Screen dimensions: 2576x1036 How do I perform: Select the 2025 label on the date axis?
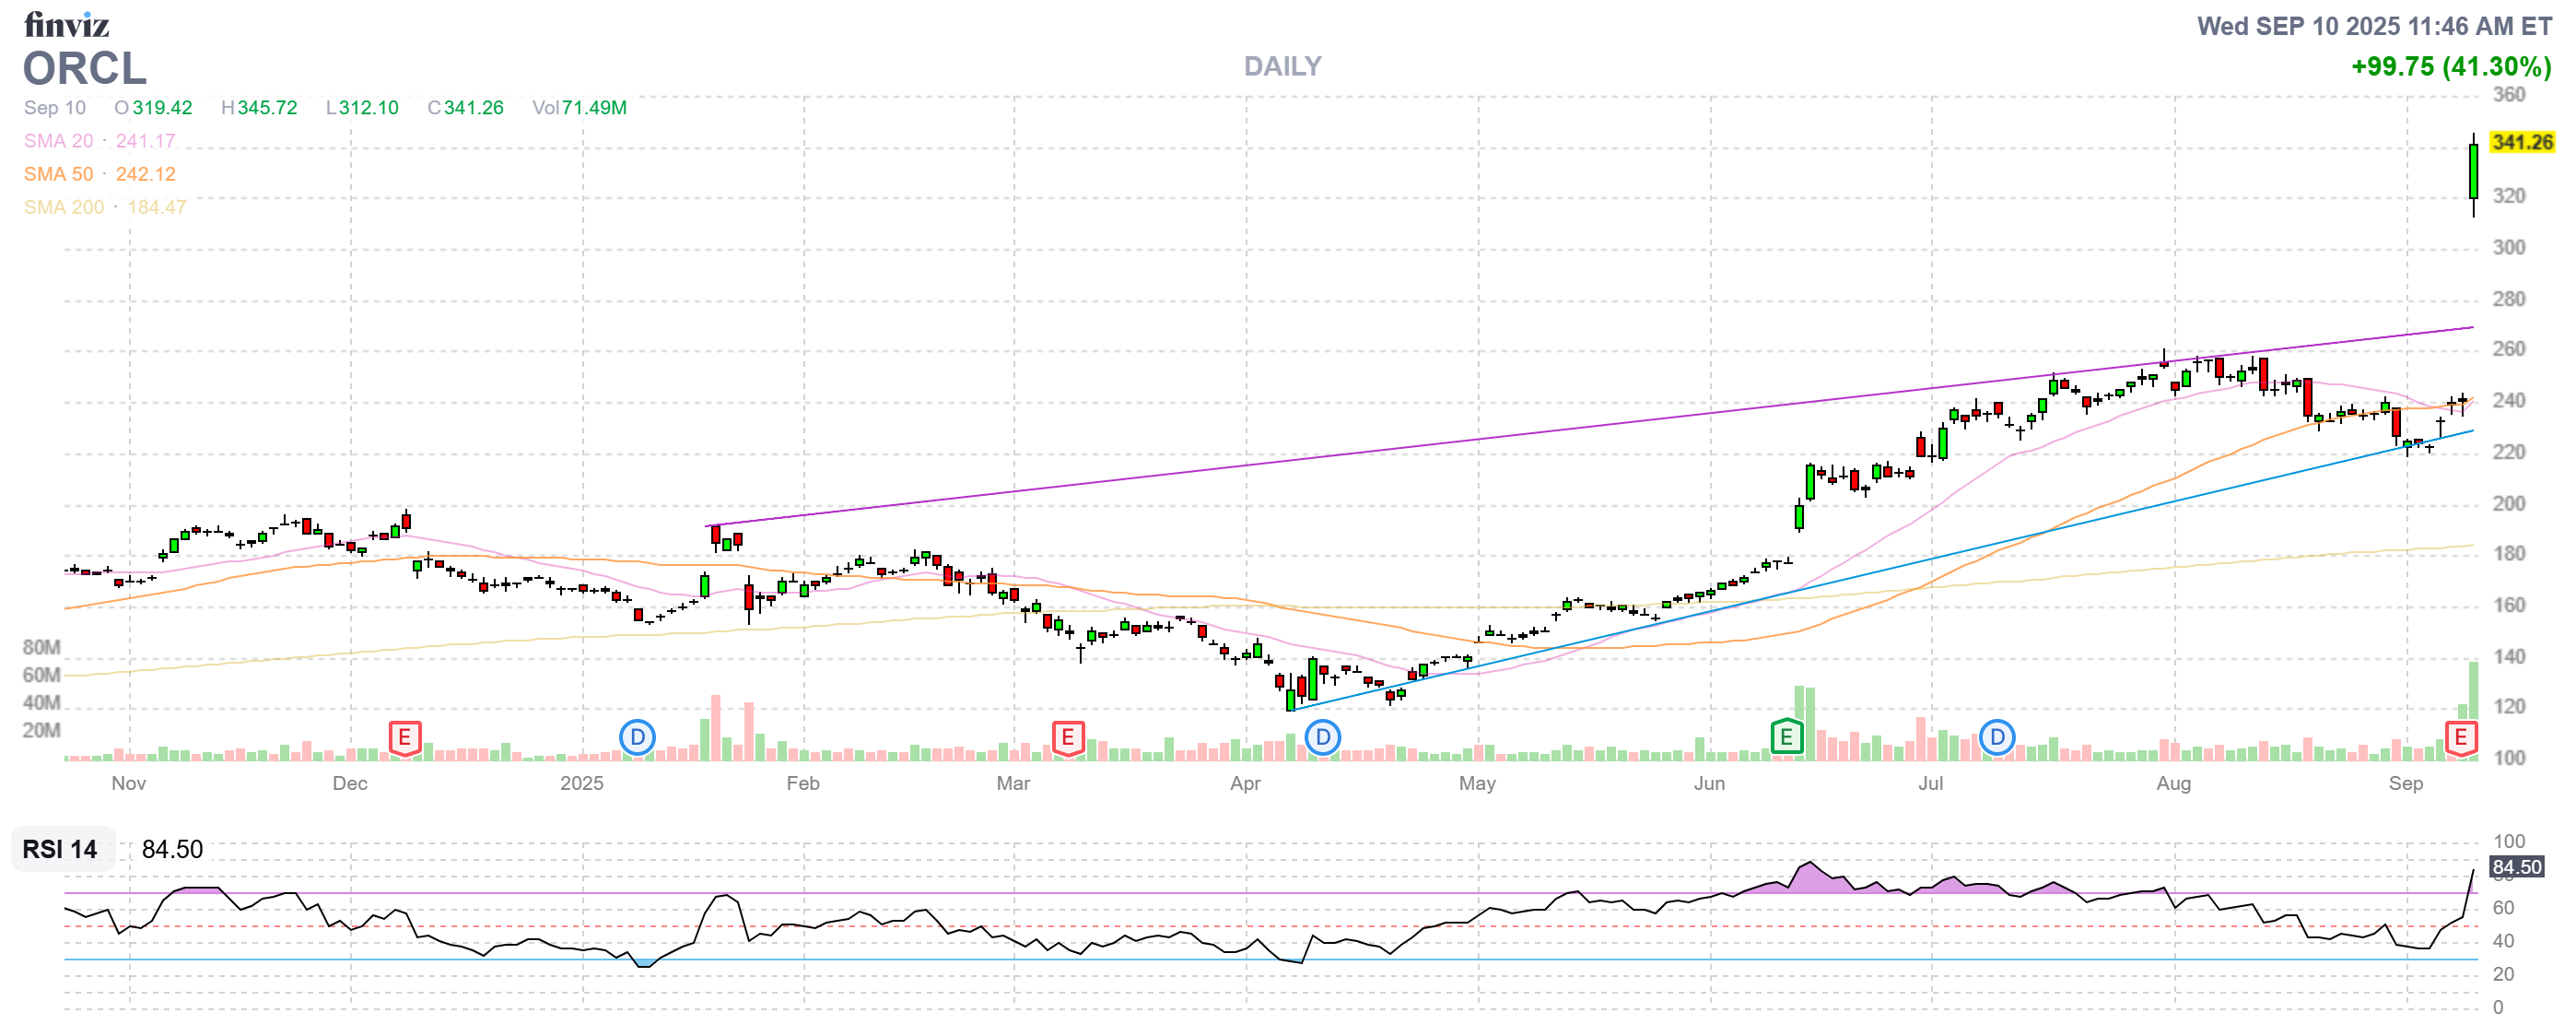coord(580,784)
